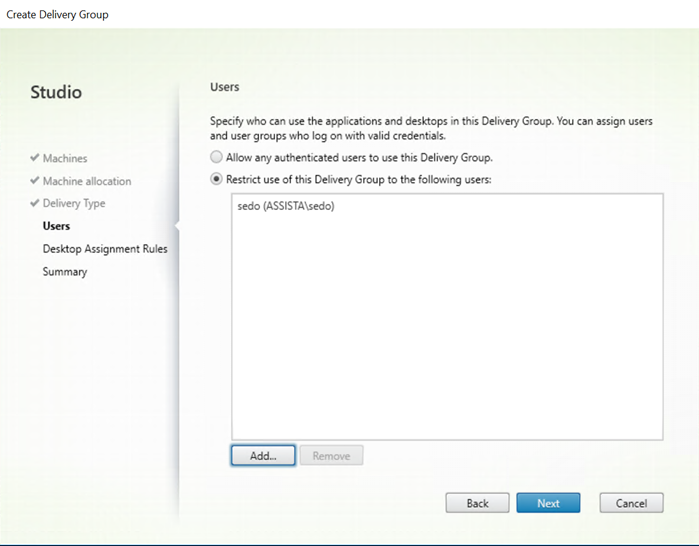Cancel the Create Delivery Group wizard
This screenshot has width=699, height=546.
[x=631, y=503]
